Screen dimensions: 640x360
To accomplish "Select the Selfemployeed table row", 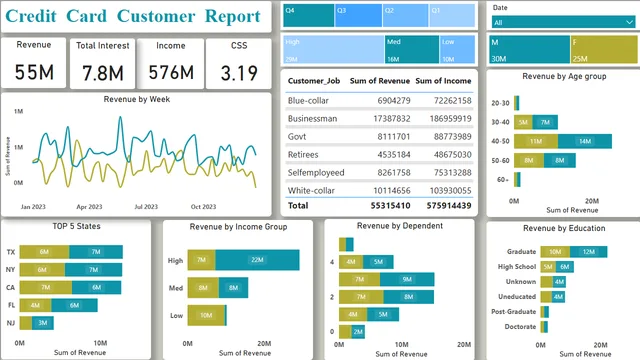I will pyautogui.click(x=379, y=172).
